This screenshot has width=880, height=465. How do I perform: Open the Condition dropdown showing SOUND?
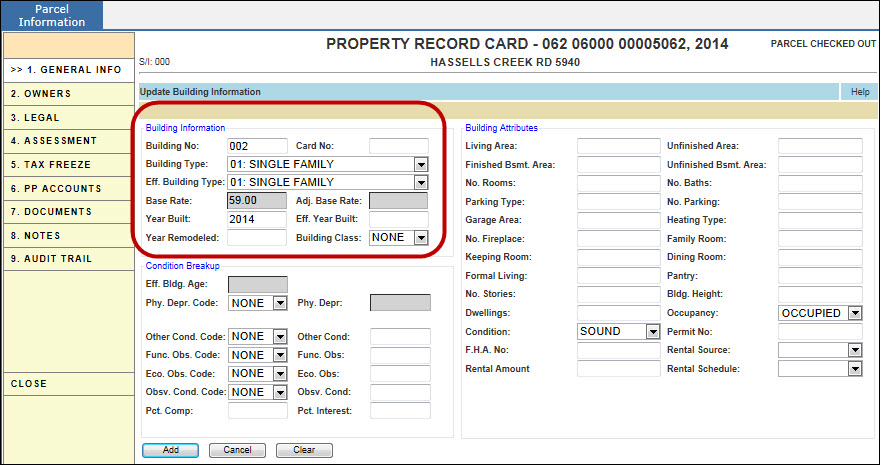(652, 331)
